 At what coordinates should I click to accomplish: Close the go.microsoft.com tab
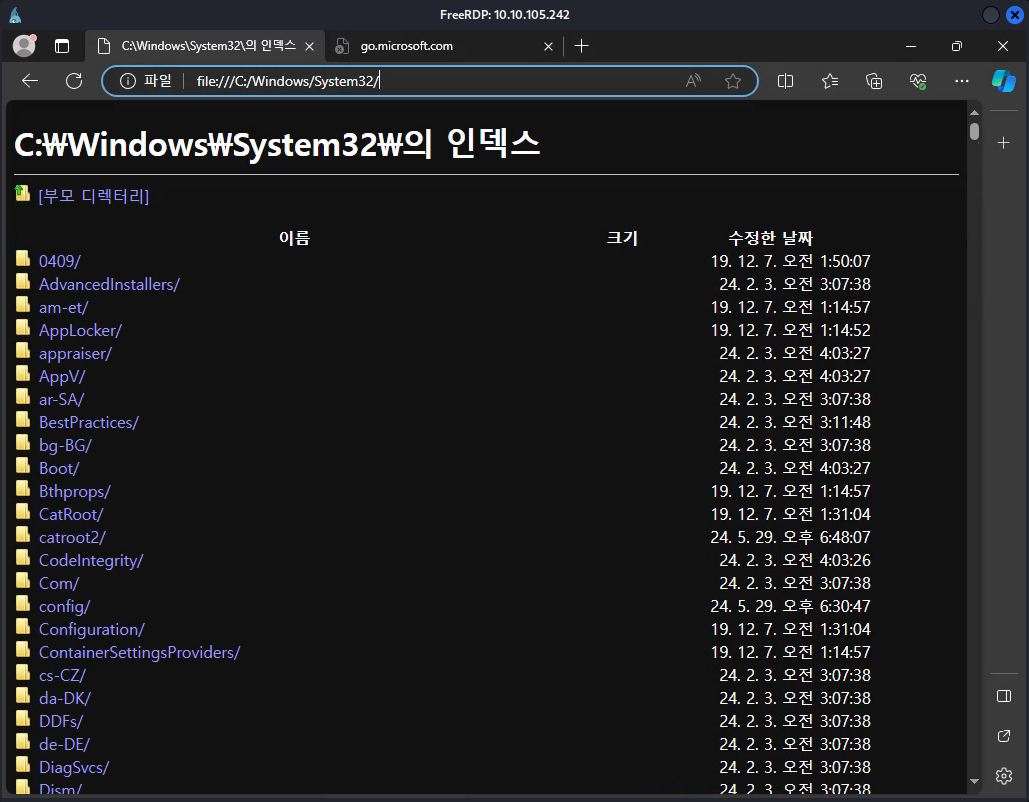pyautogui.click(x=548, y=46)
